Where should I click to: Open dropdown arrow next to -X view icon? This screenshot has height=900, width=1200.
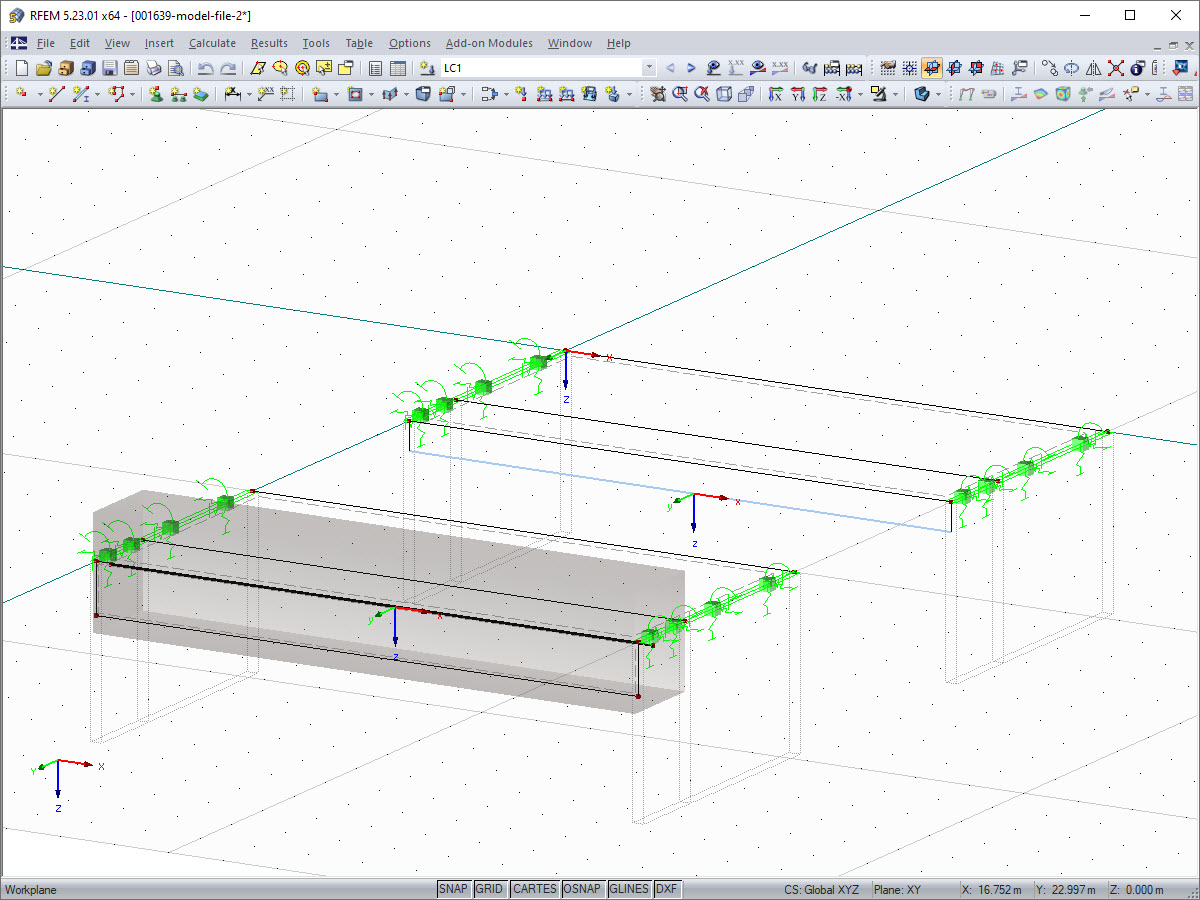[x=860, y=94]
